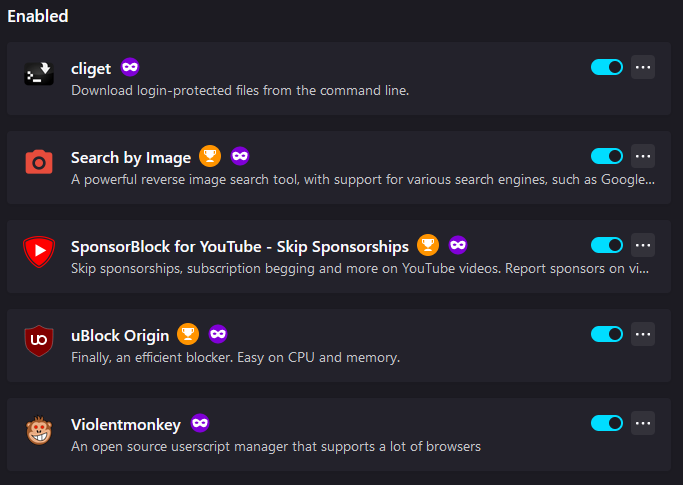
Task: Toggle off Search by Image extension
Action: [607, 156]
